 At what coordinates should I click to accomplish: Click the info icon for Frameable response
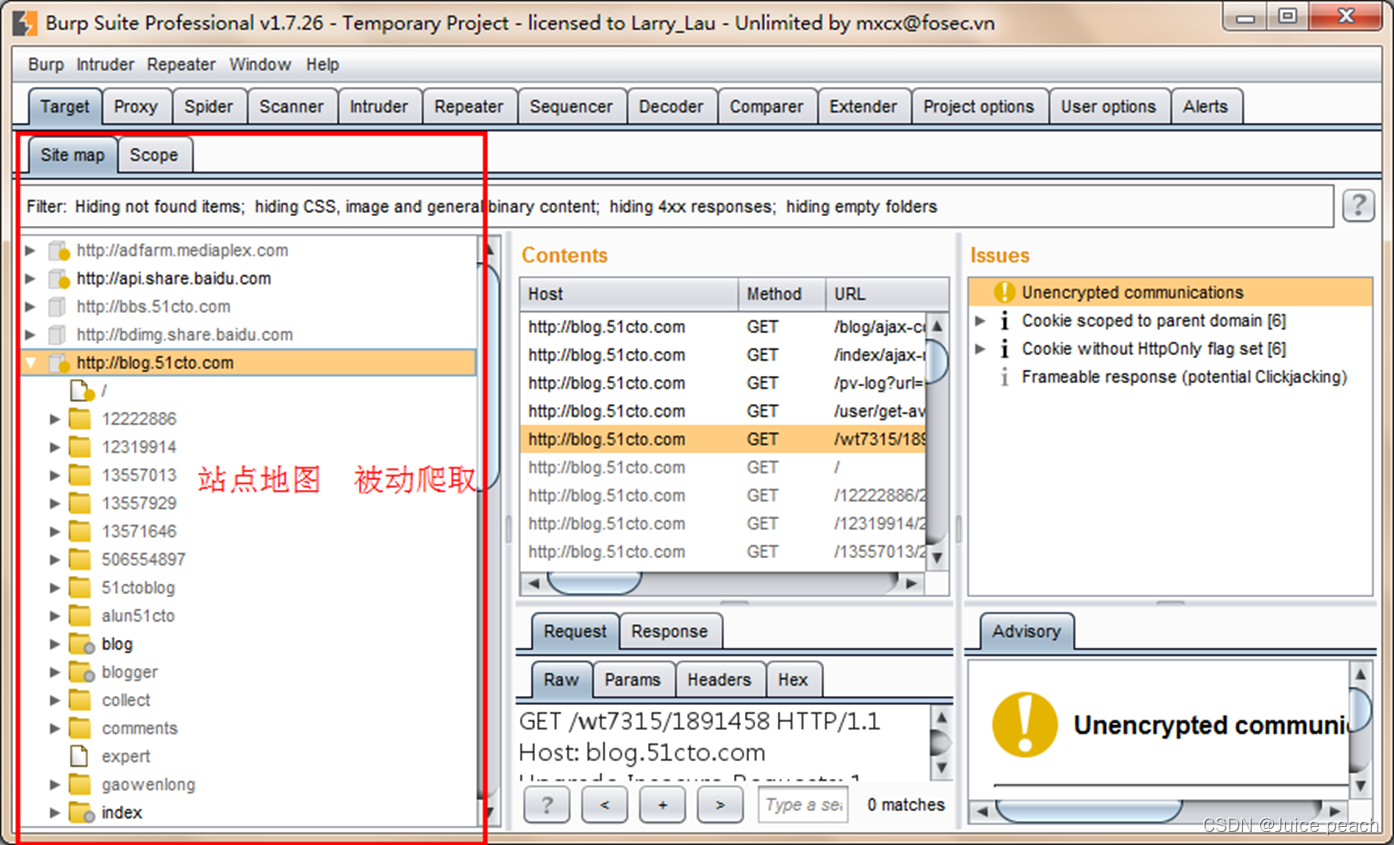[1004, 377]
